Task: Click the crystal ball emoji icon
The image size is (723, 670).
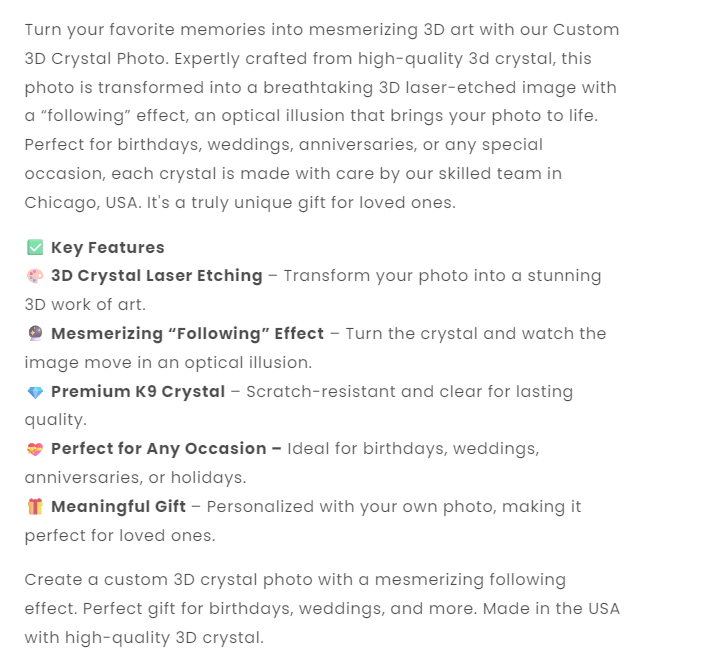Action: (x=35, y=334)
